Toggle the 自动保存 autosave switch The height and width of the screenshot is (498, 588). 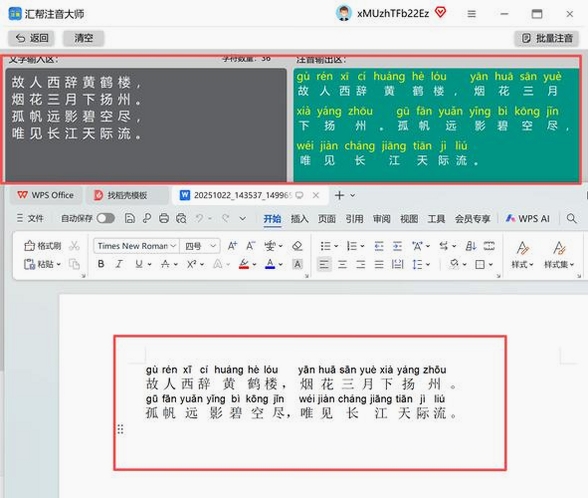pyautogui.click(x=105, y=218)
